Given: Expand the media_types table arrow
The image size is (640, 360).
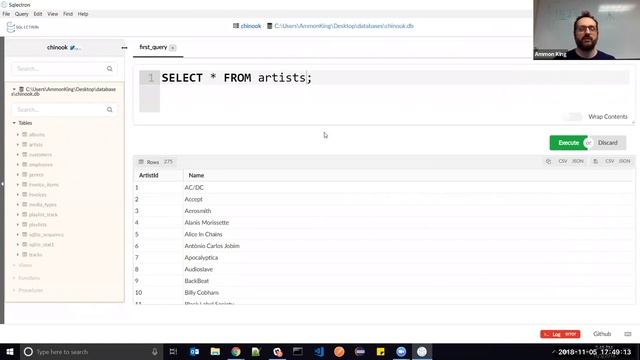Looking at the screenshot, I should coord(18,204).
